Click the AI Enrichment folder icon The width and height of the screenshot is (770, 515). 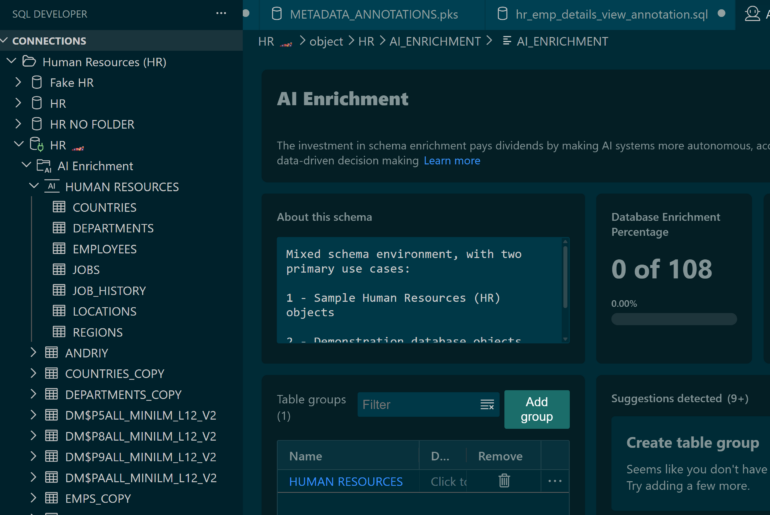point(44,166)
